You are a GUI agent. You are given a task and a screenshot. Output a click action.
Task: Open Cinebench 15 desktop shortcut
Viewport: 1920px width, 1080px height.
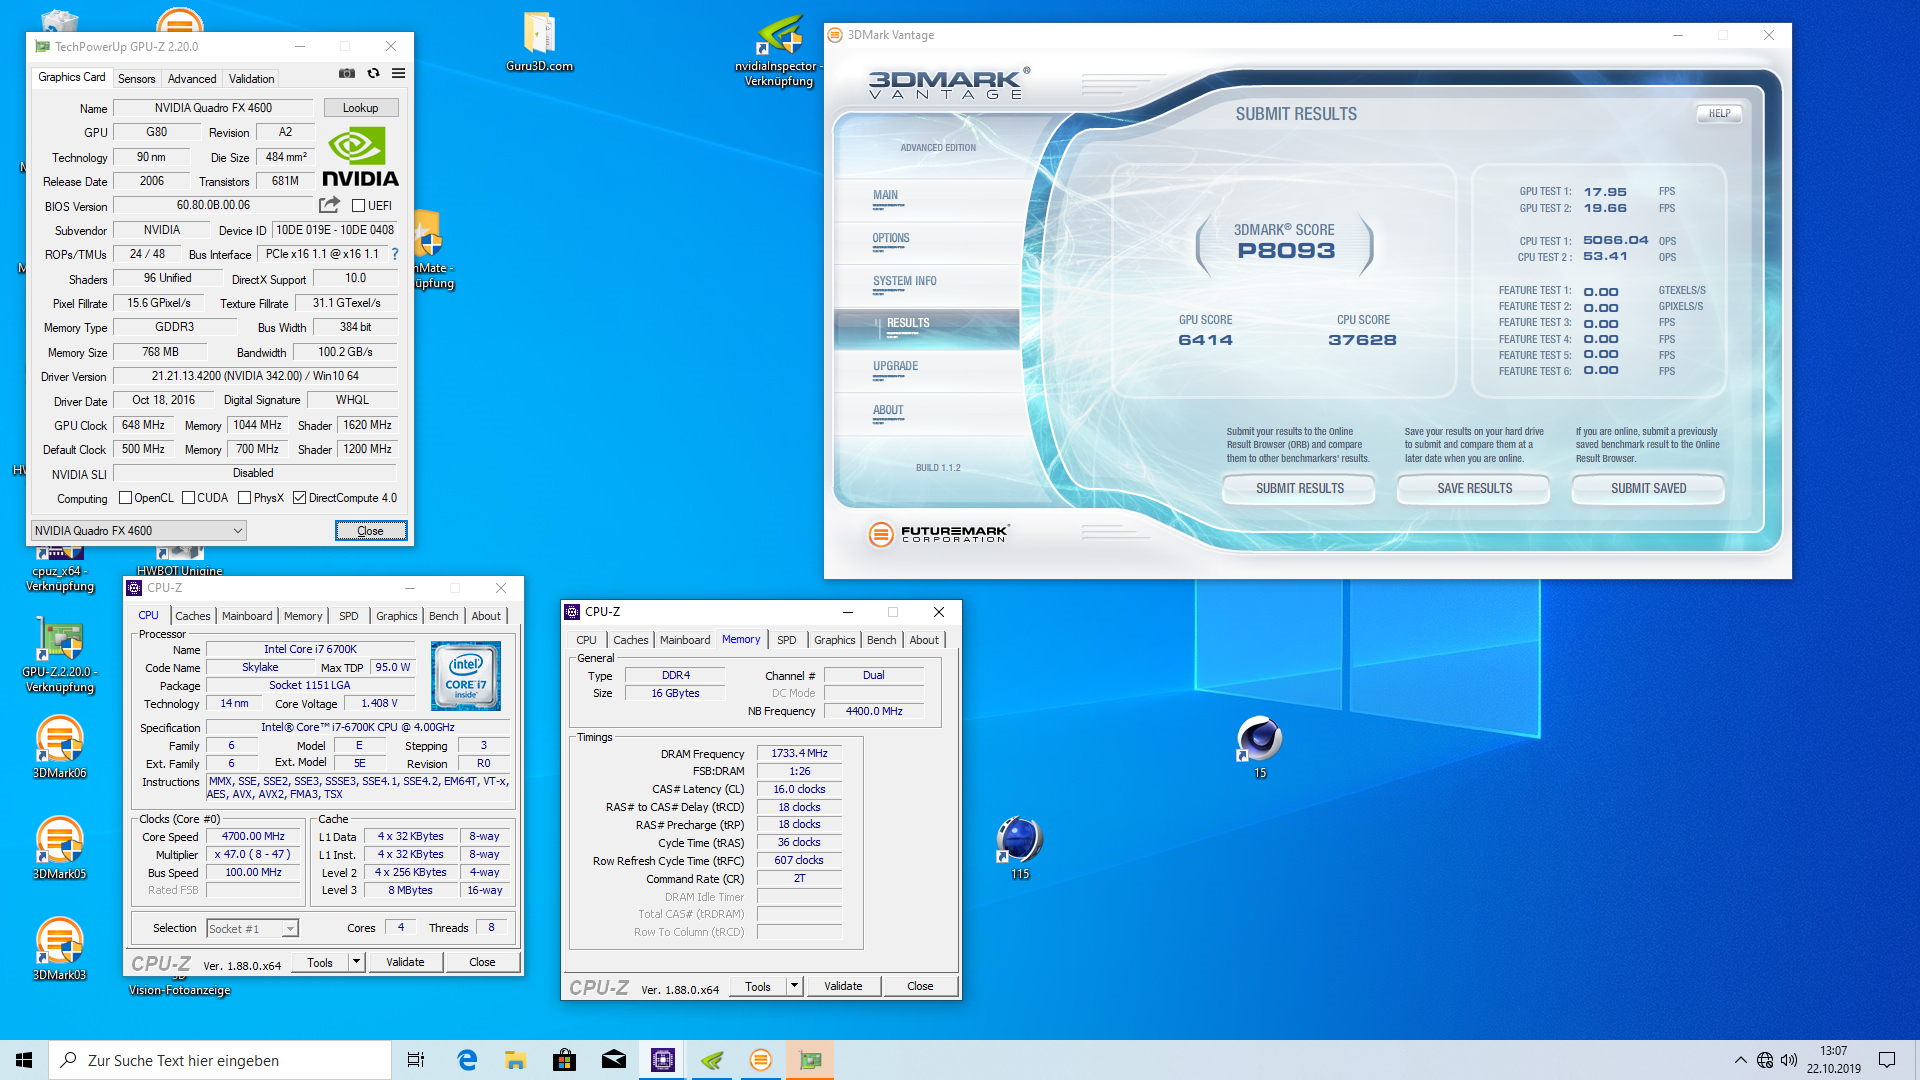(1260, 747)
